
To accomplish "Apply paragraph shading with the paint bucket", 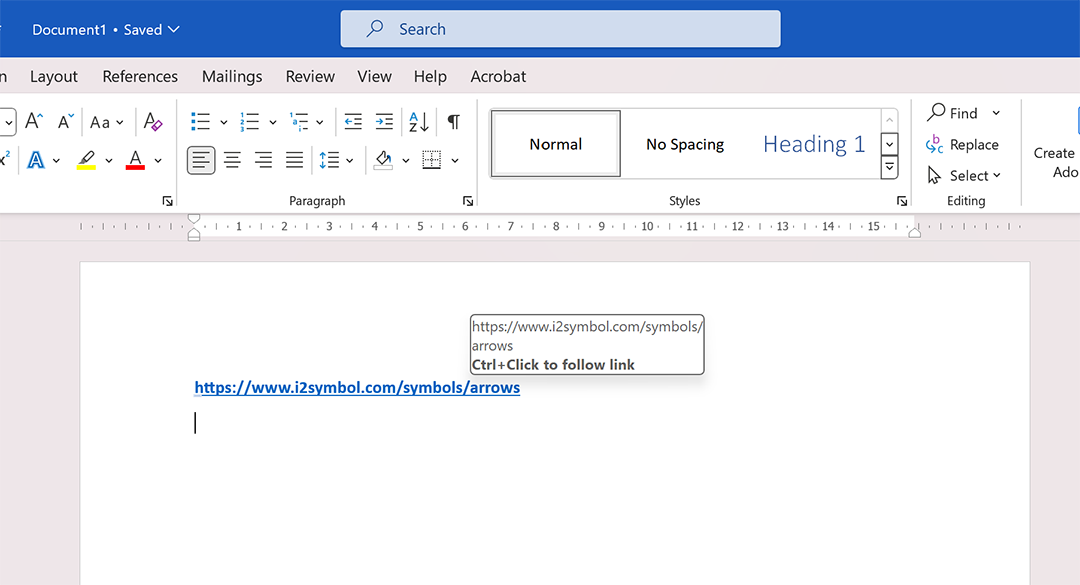I will 384,161.
